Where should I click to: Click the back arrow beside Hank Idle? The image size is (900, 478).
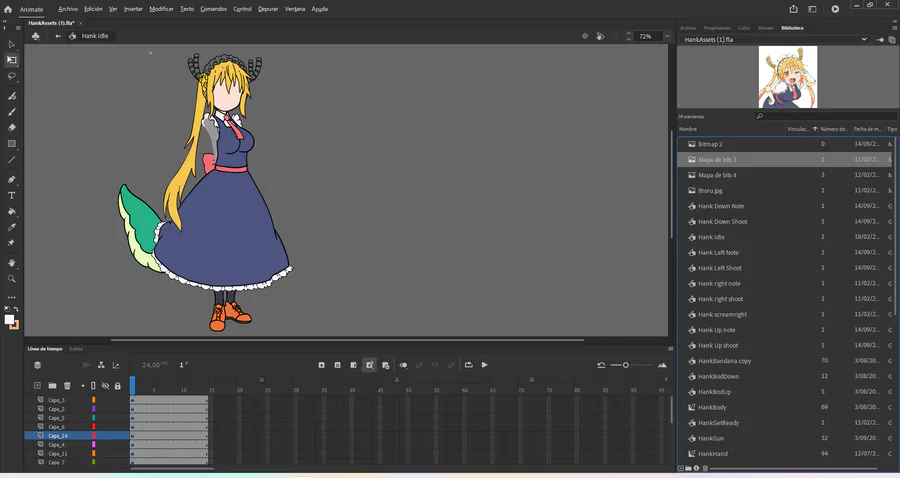(x=58, y=36)
